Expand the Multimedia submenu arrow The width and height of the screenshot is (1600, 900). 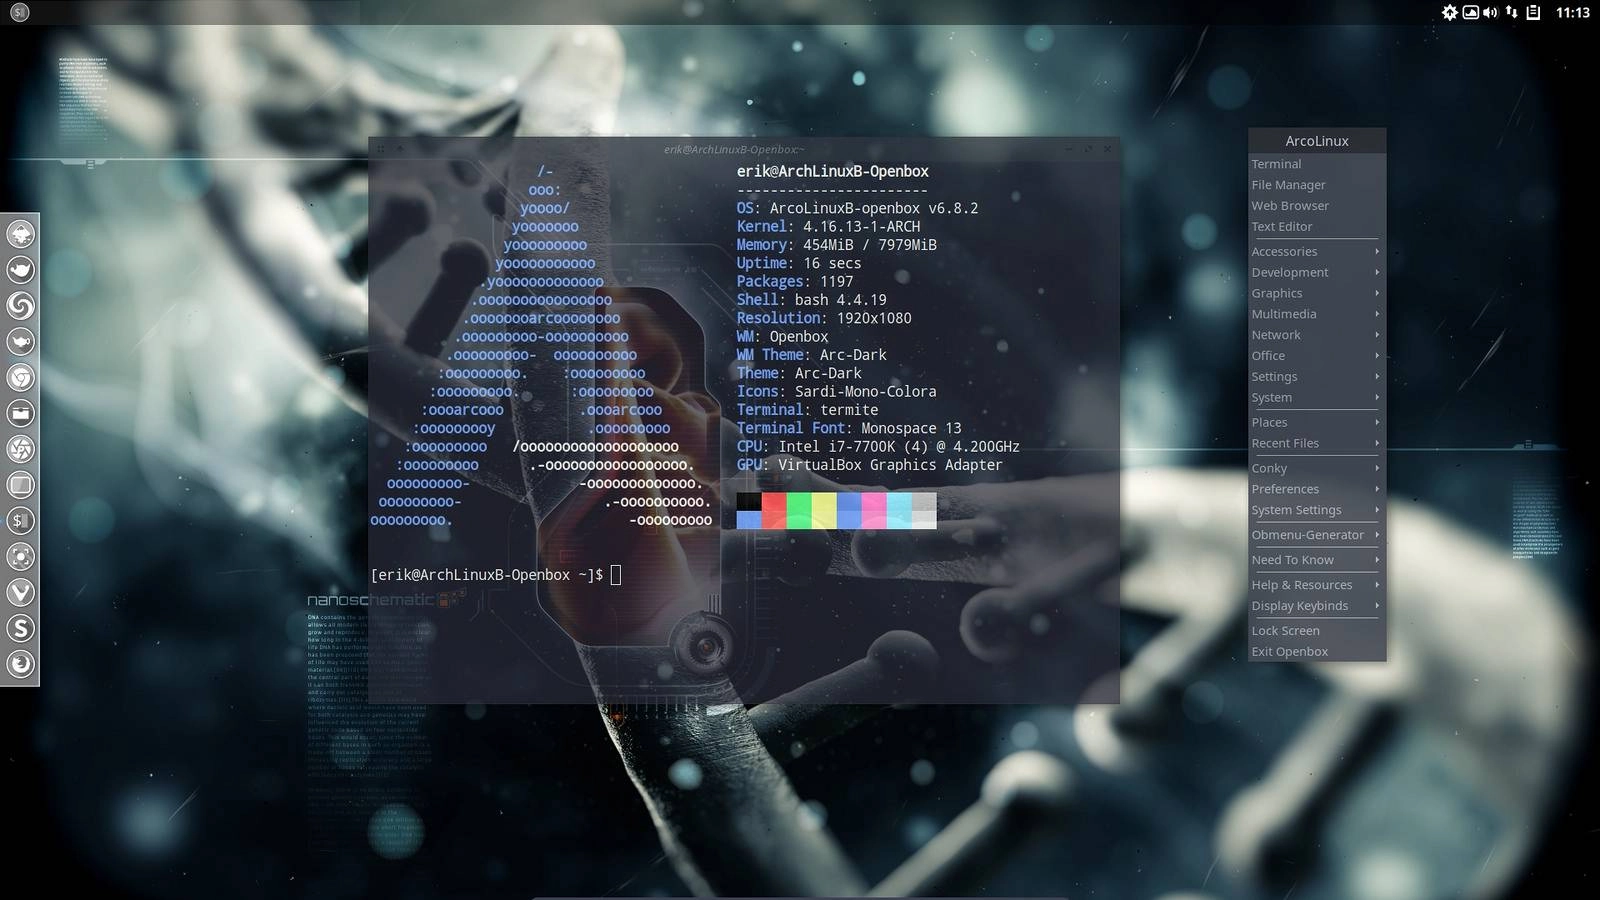(x=1377, y=314)
